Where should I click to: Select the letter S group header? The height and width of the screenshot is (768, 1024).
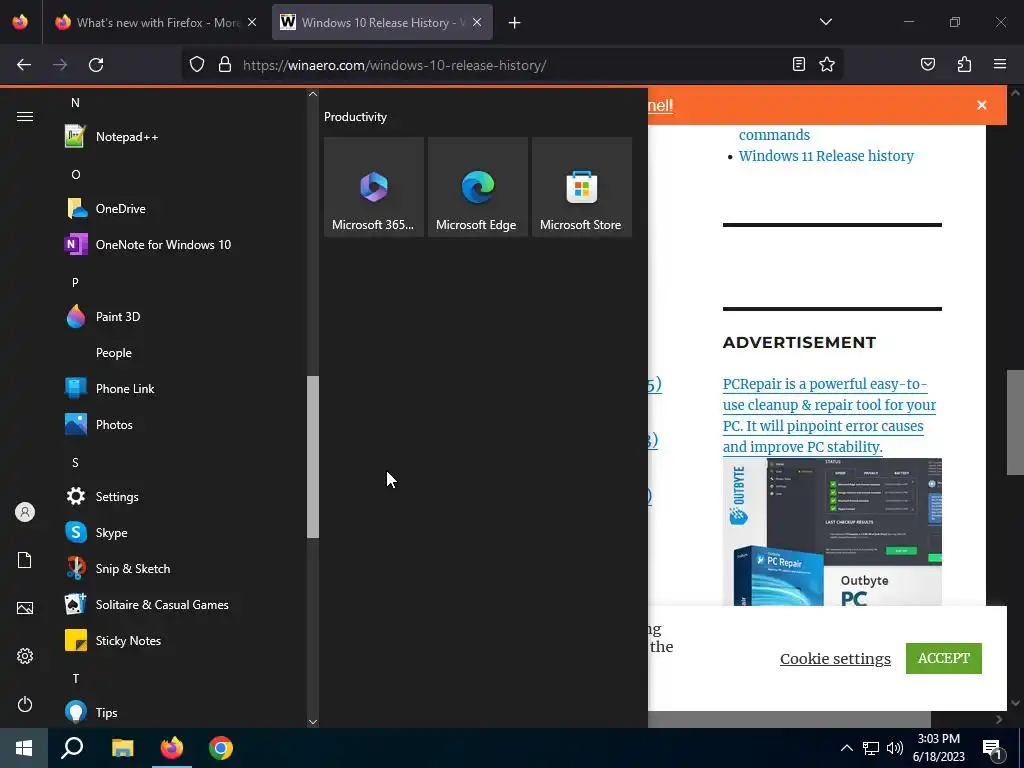coord(75,462)
